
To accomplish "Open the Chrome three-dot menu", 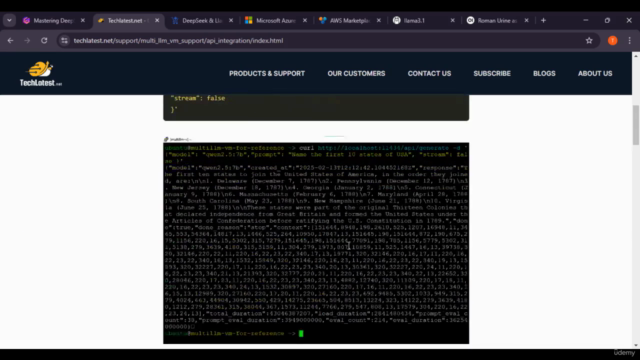I will pos(630,40).
